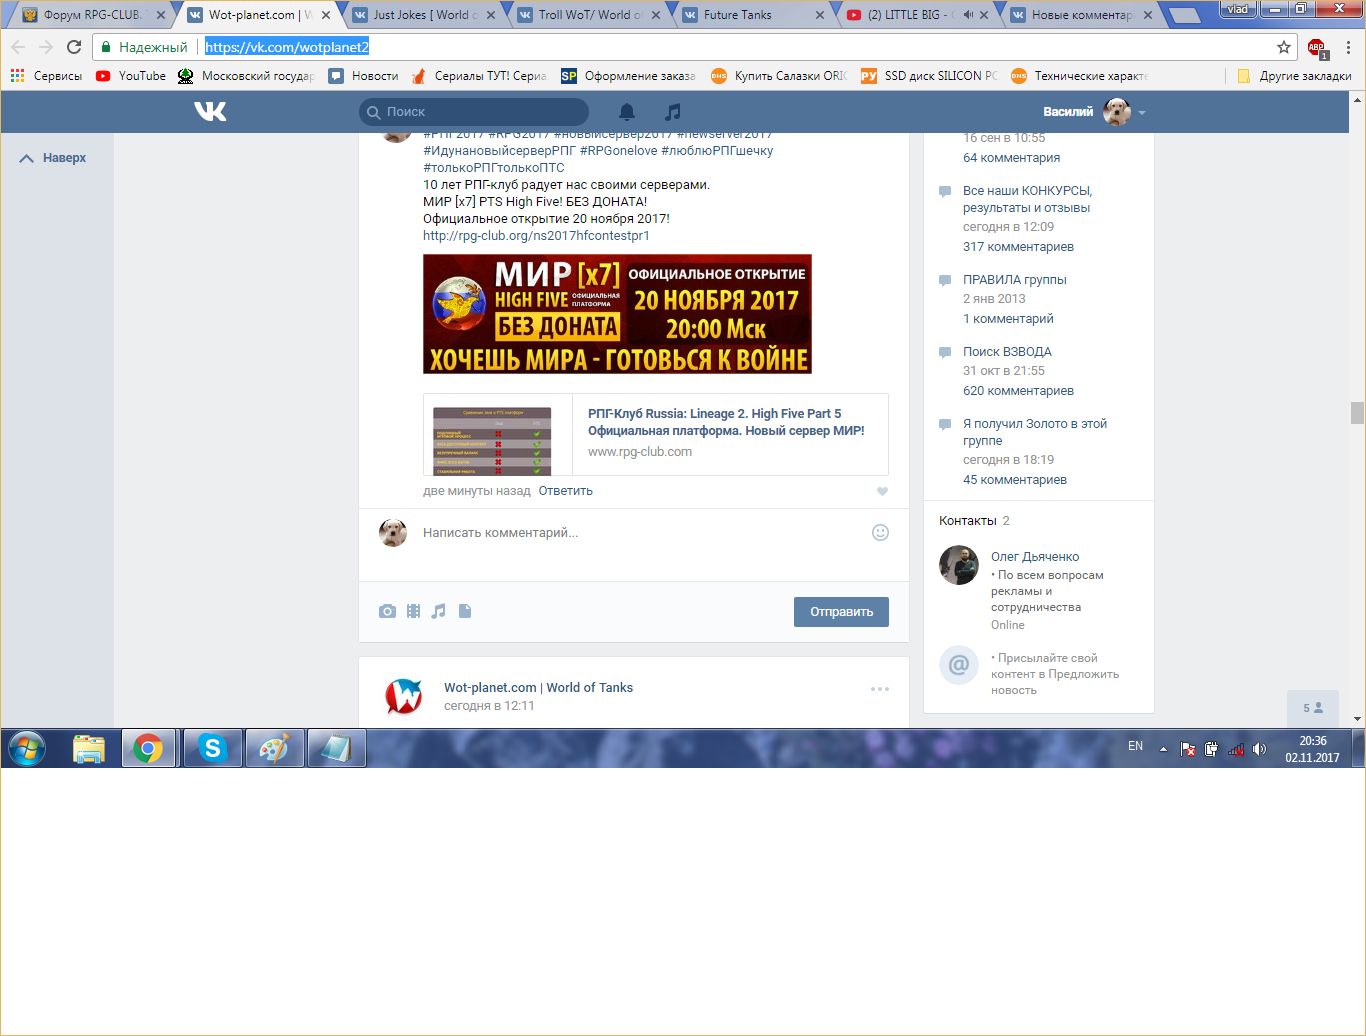Open the Services apps bookmark
The image size is (1366, 1036).
[46, 76]
